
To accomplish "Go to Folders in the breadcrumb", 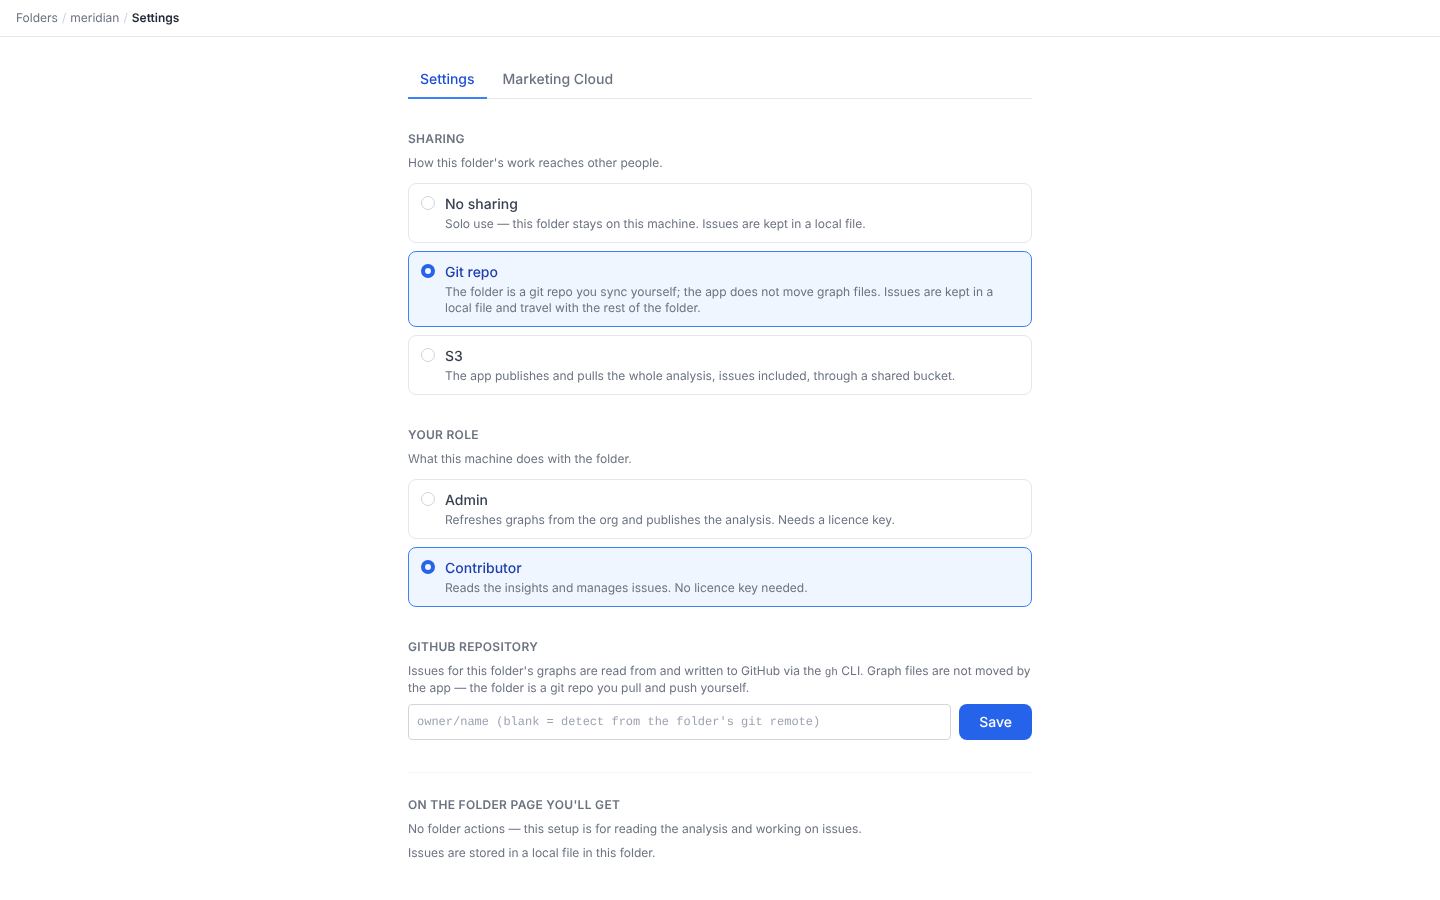I will coord(37,18).
